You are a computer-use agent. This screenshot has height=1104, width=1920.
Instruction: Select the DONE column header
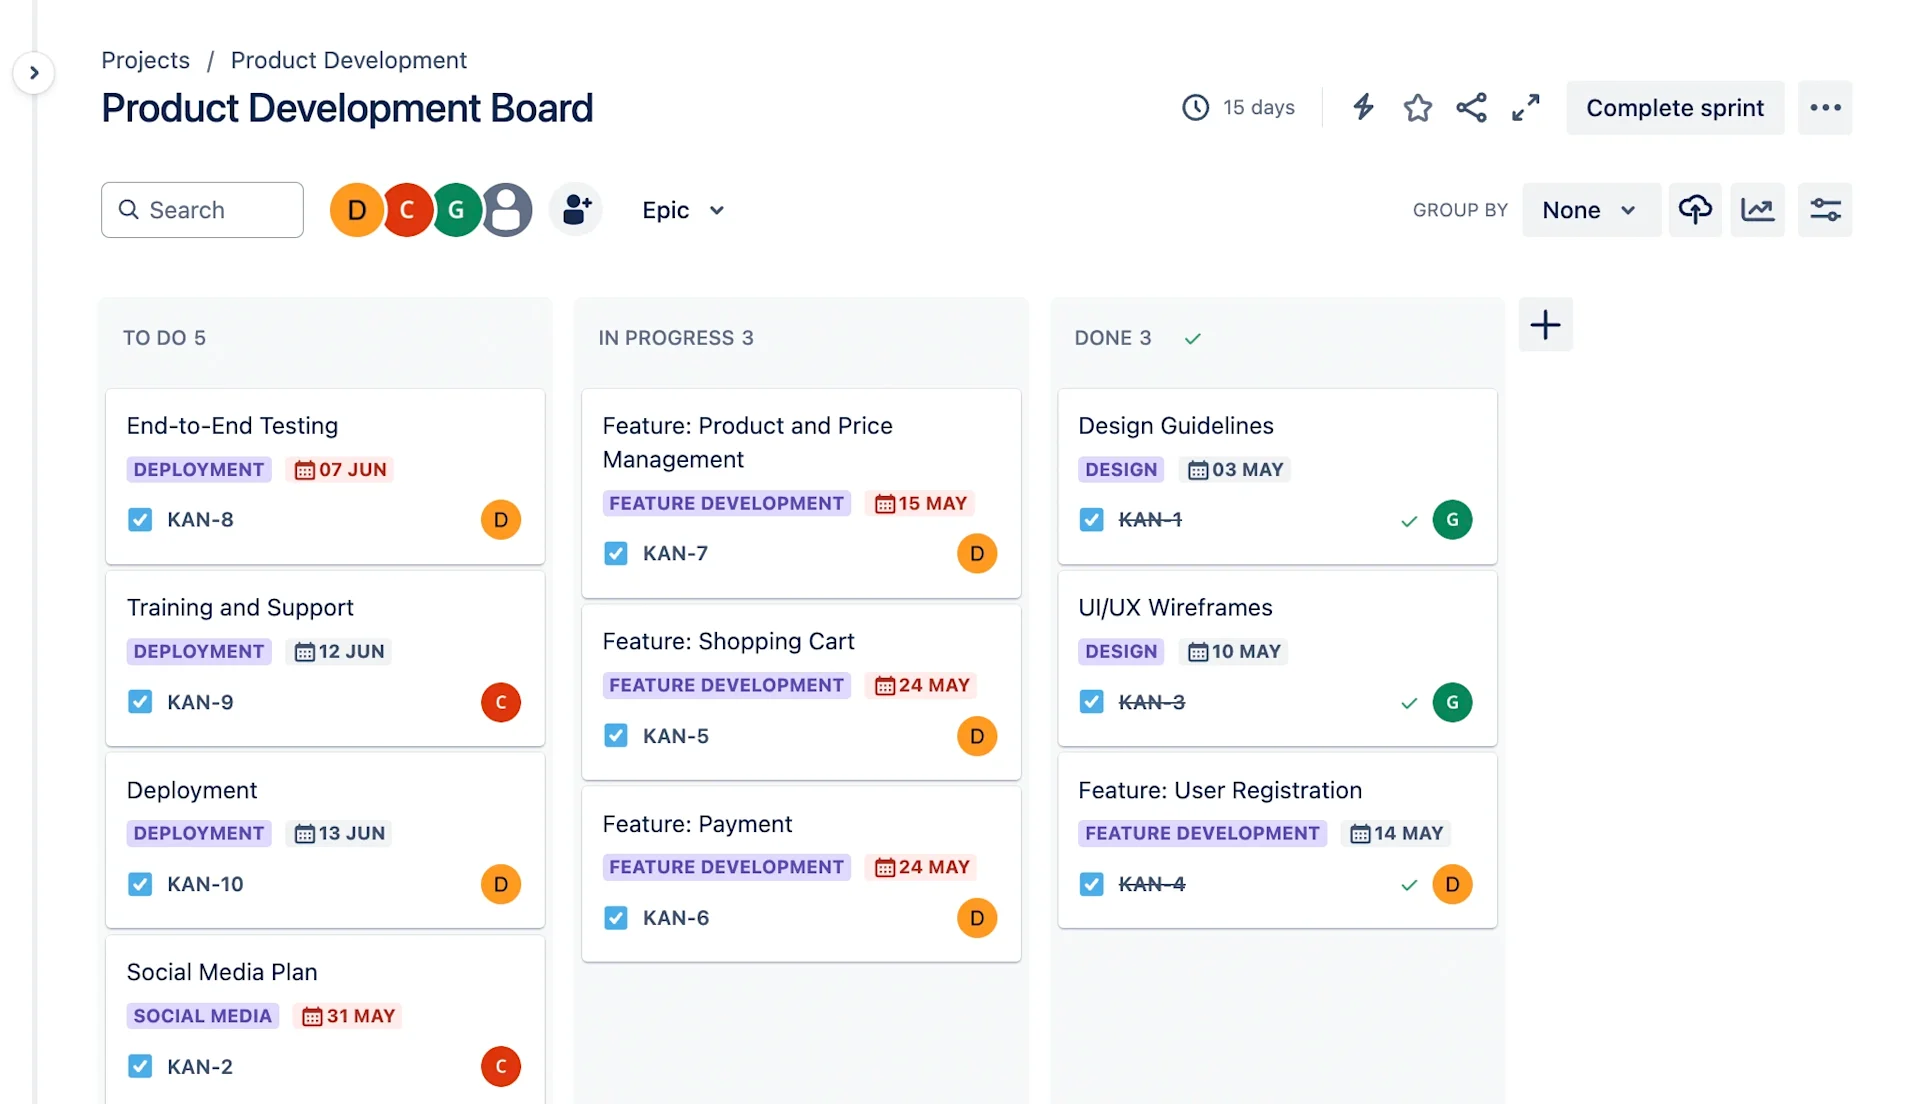tap(1113, 338)
